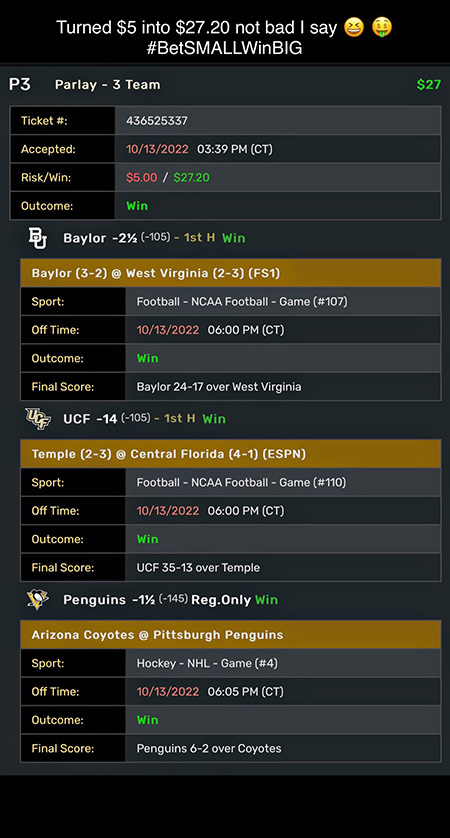
Task: Click the P3 parlay badge
Action: coord(19,84)
